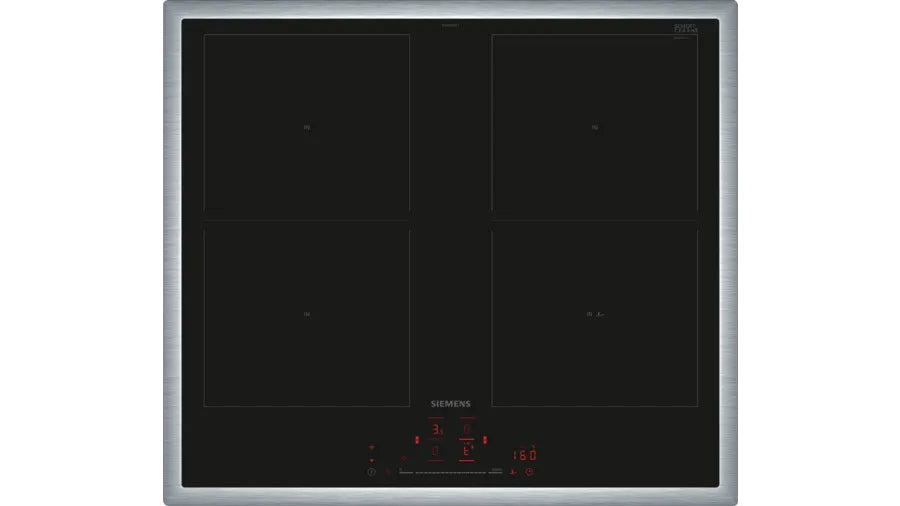Tap the small red icon above the slider start

click(x=403, y=458)
